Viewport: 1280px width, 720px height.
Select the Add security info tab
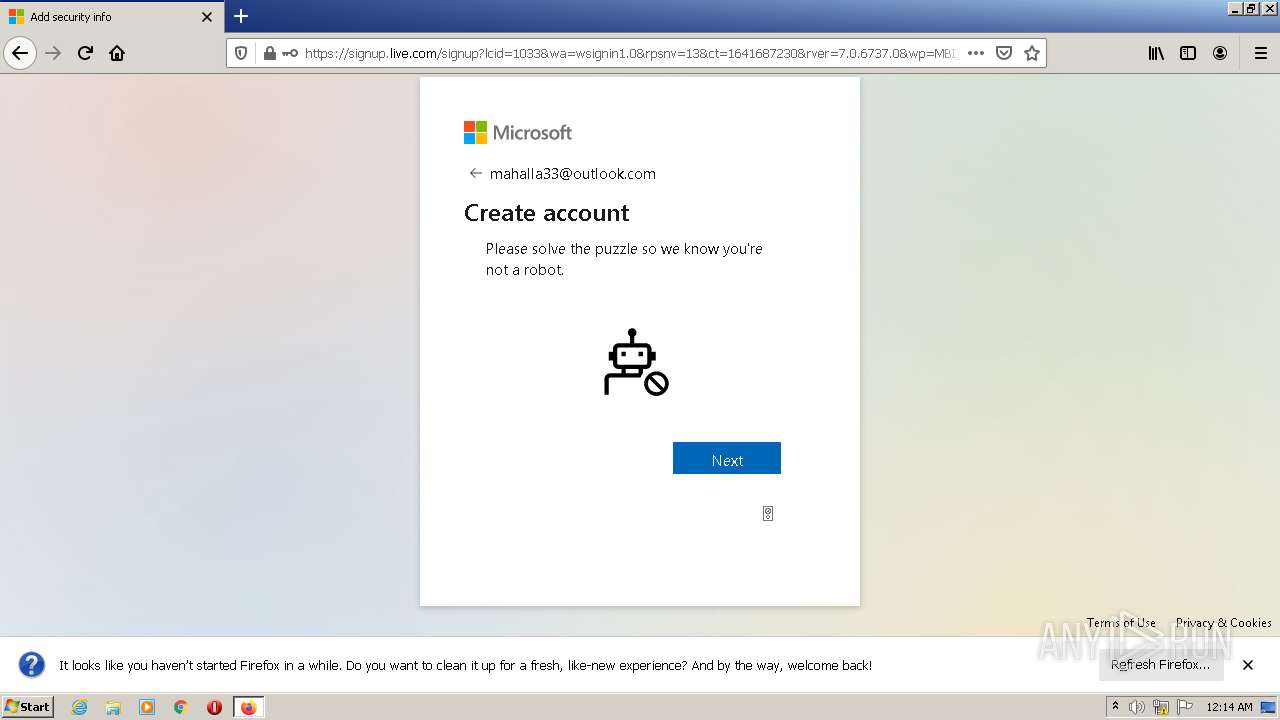pyautogui.click(x=112, y=17)
